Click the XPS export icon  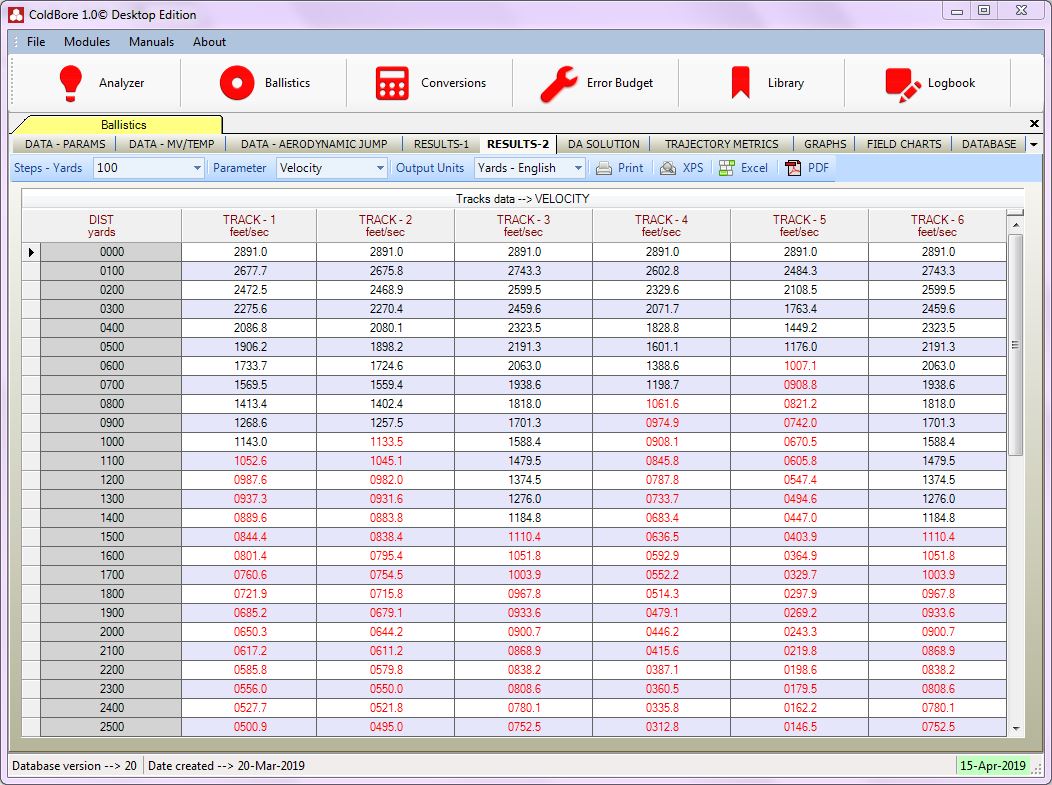pyautogui.click(x=668, y=168)
